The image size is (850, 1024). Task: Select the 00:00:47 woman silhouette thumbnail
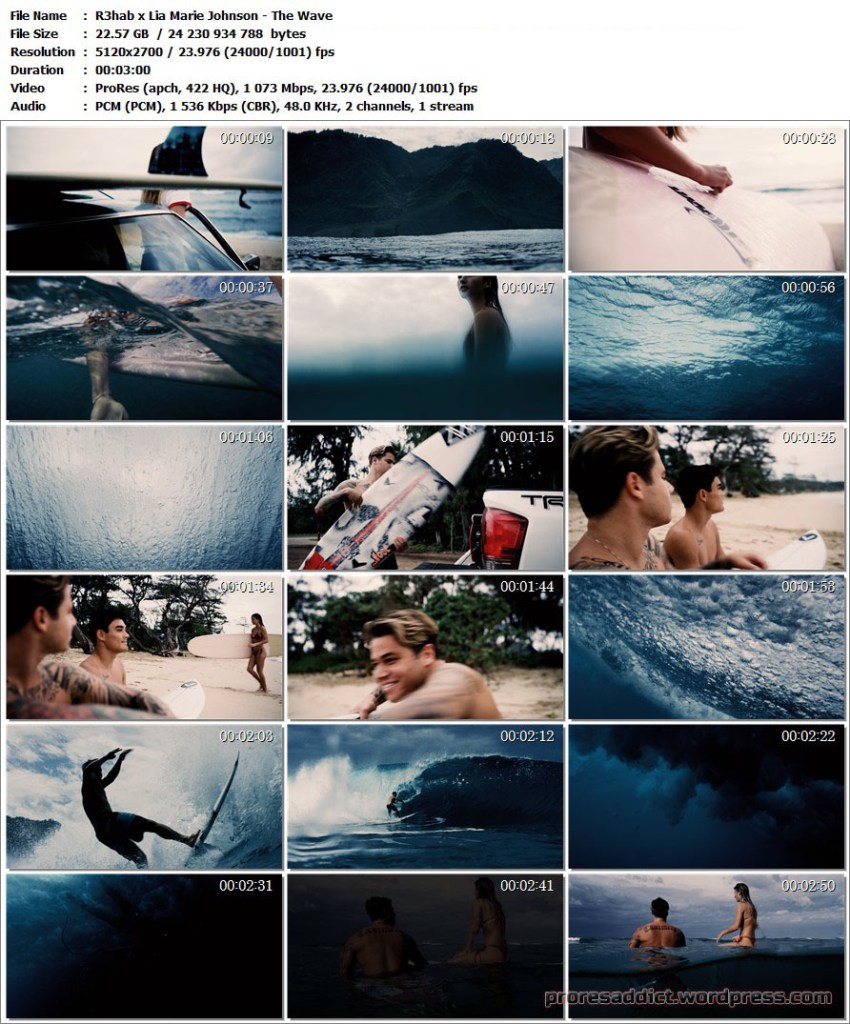[x=425, y=347]
